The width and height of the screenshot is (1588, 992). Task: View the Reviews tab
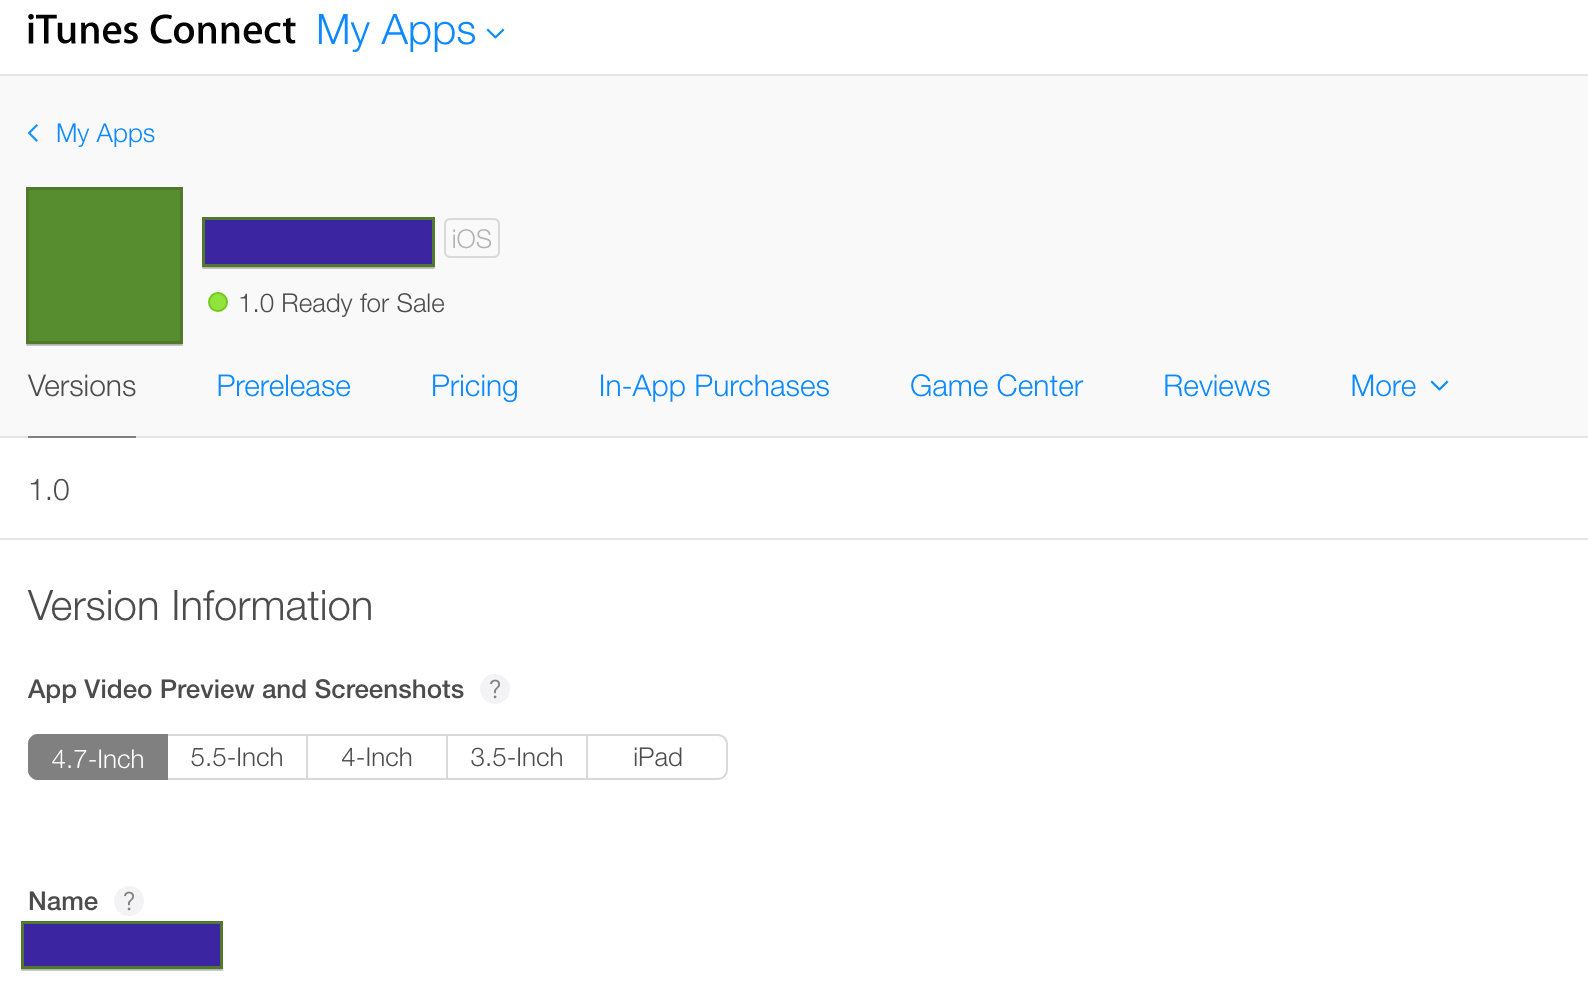[x=1216, y=386]
